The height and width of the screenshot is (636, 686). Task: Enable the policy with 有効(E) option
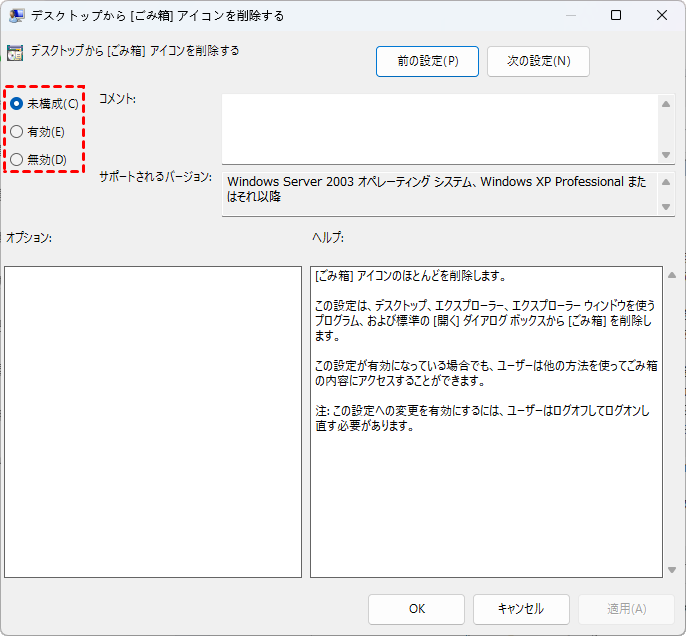point(17,132)
